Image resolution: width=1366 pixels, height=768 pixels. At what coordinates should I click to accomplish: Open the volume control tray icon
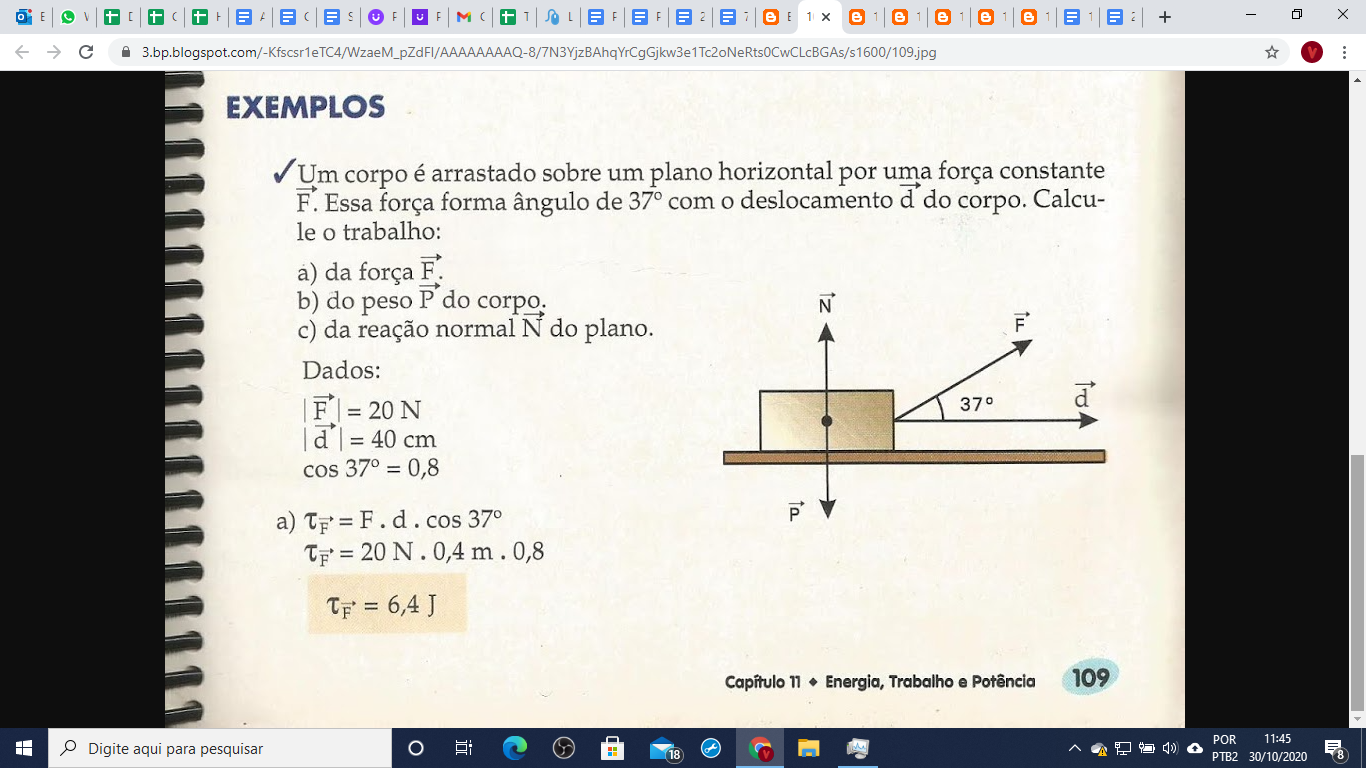(1170, 748)
